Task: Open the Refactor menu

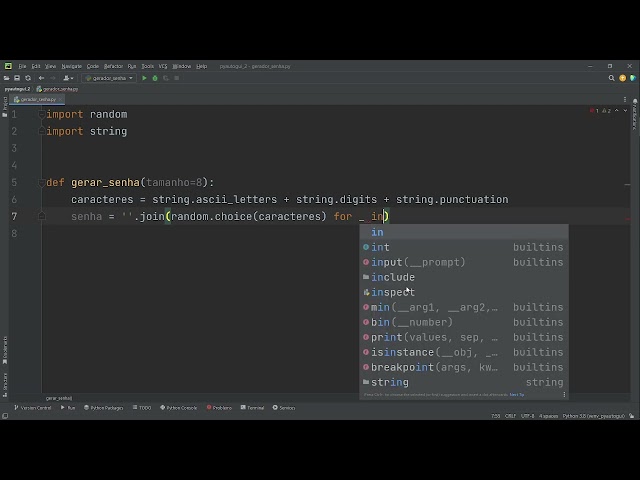Action: coord(113,66)
